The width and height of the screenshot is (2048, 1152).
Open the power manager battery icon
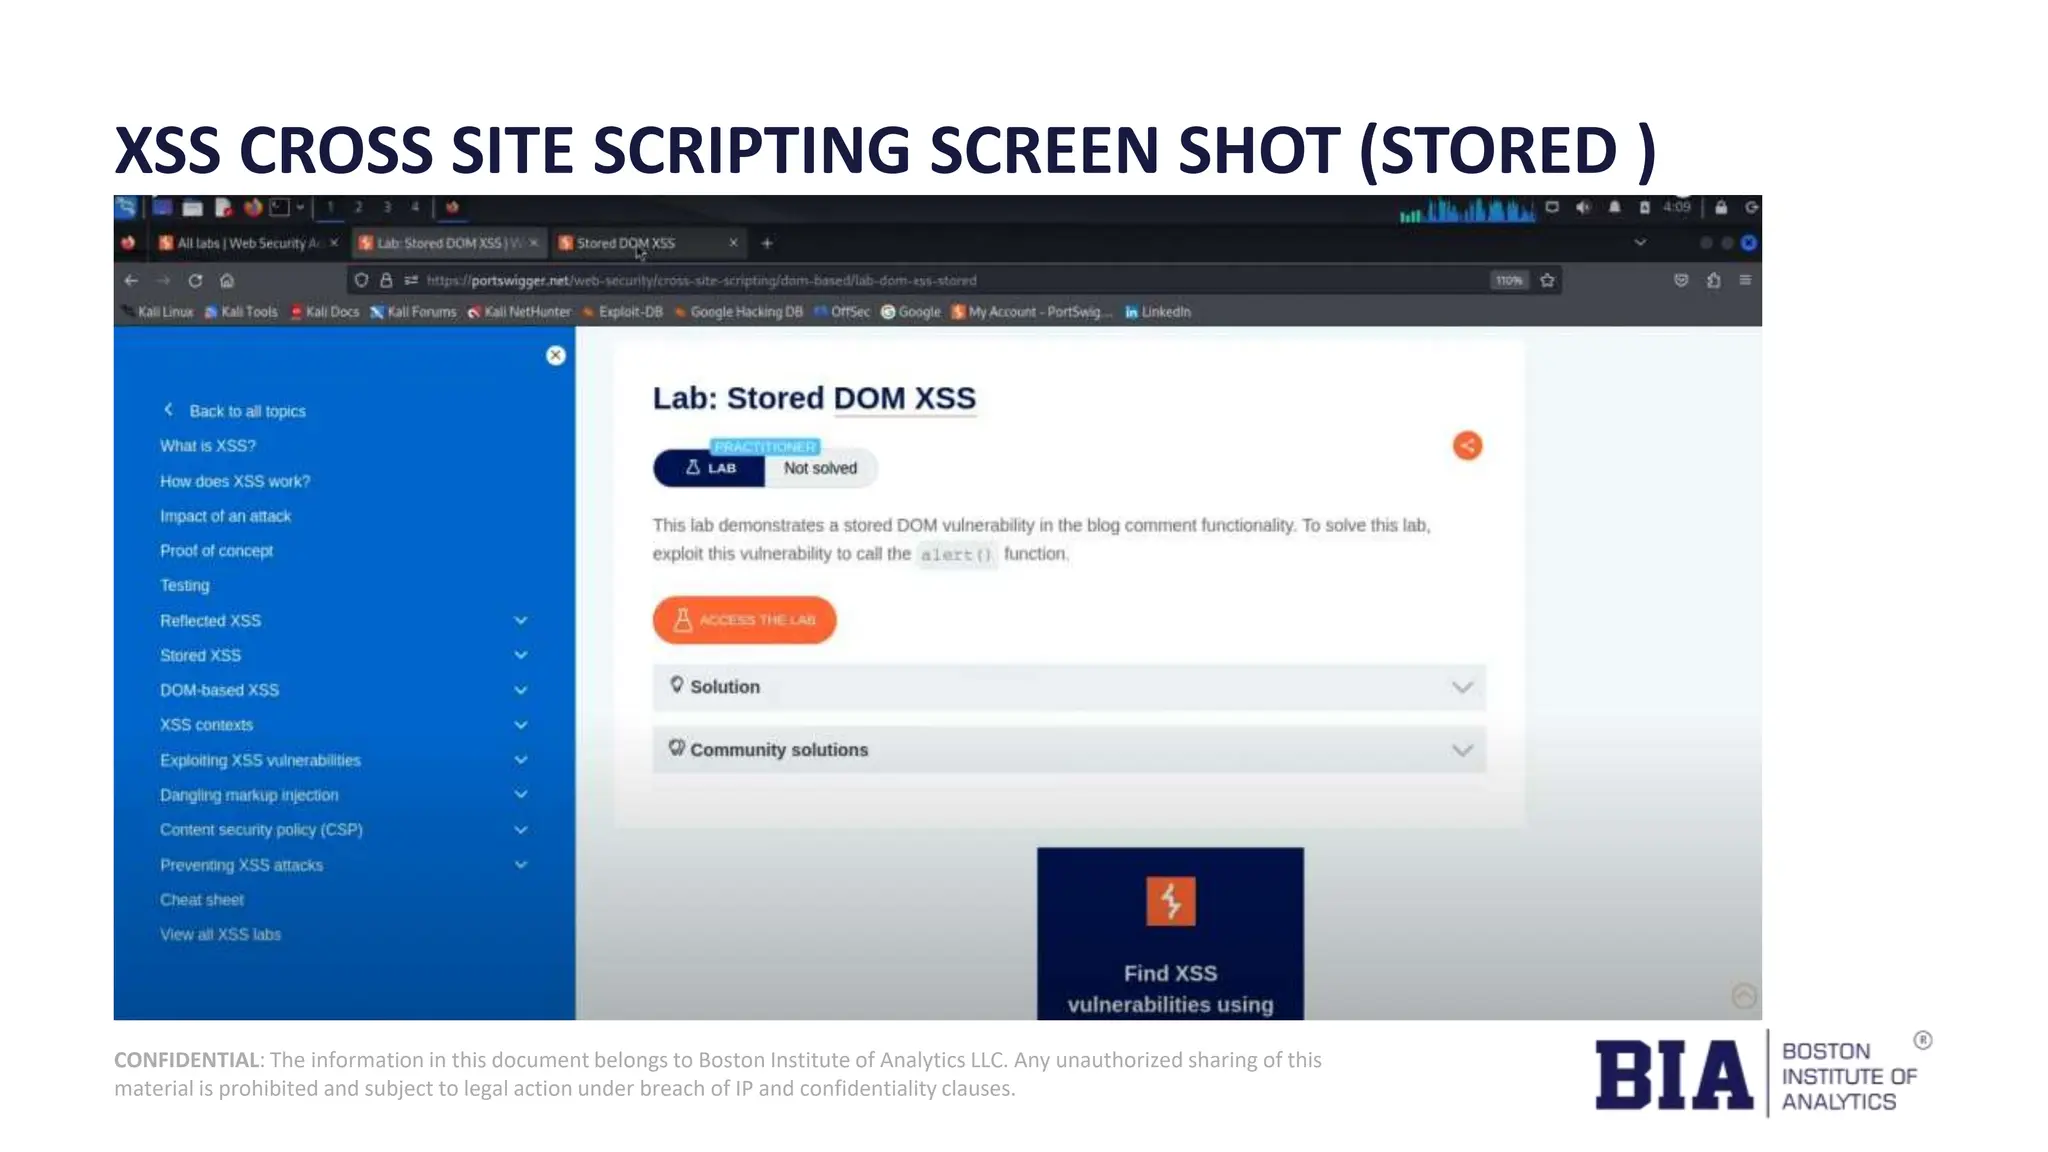point(1644,207)
